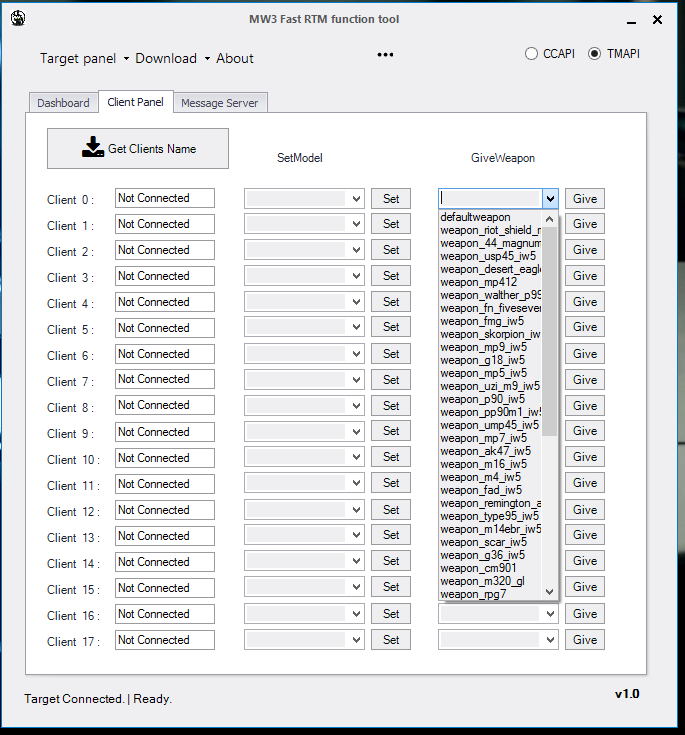685x735 pixels.
Task: Expand SetModel dropdown for Client 3
Action: pos(356,276)
